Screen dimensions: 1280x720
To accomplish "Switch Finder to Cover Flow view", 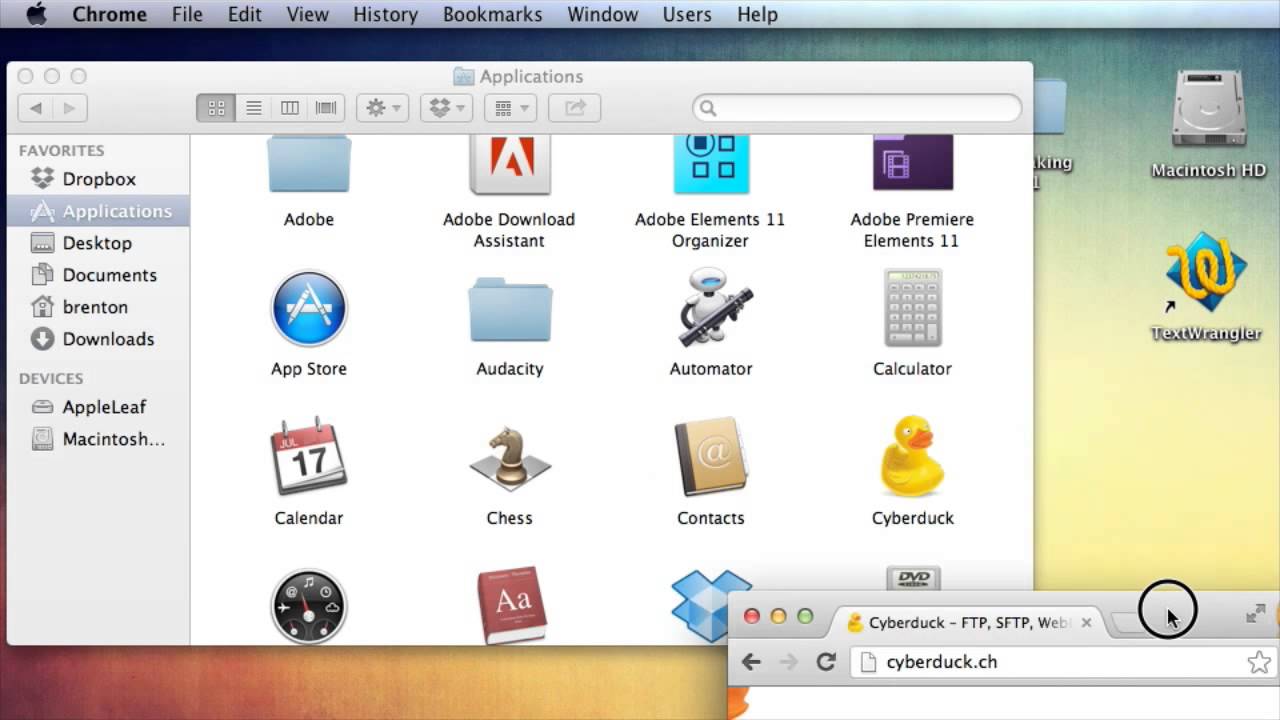I will point(326,108).
